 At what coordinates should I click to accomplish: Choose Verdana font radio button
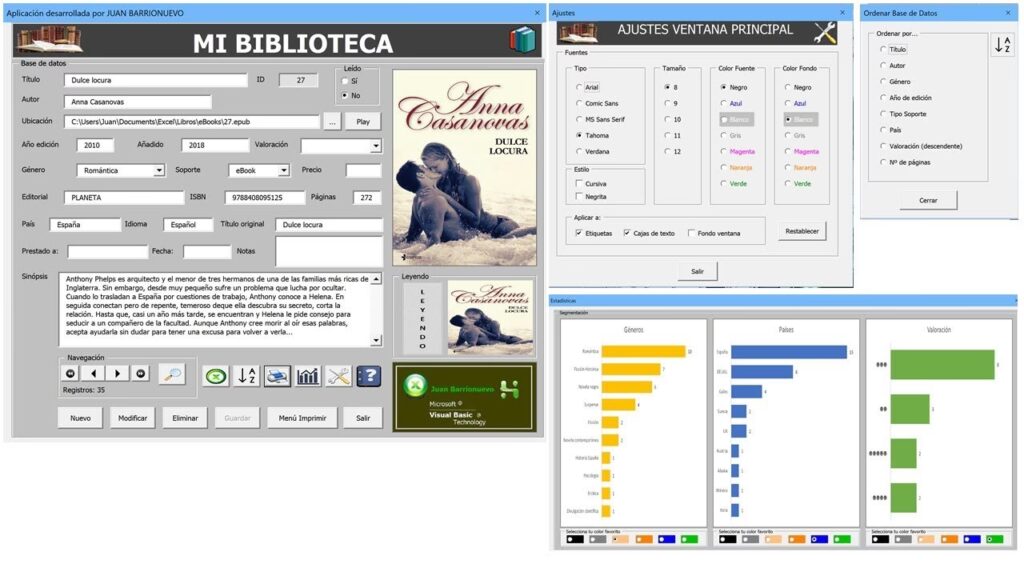click(579, 152)
